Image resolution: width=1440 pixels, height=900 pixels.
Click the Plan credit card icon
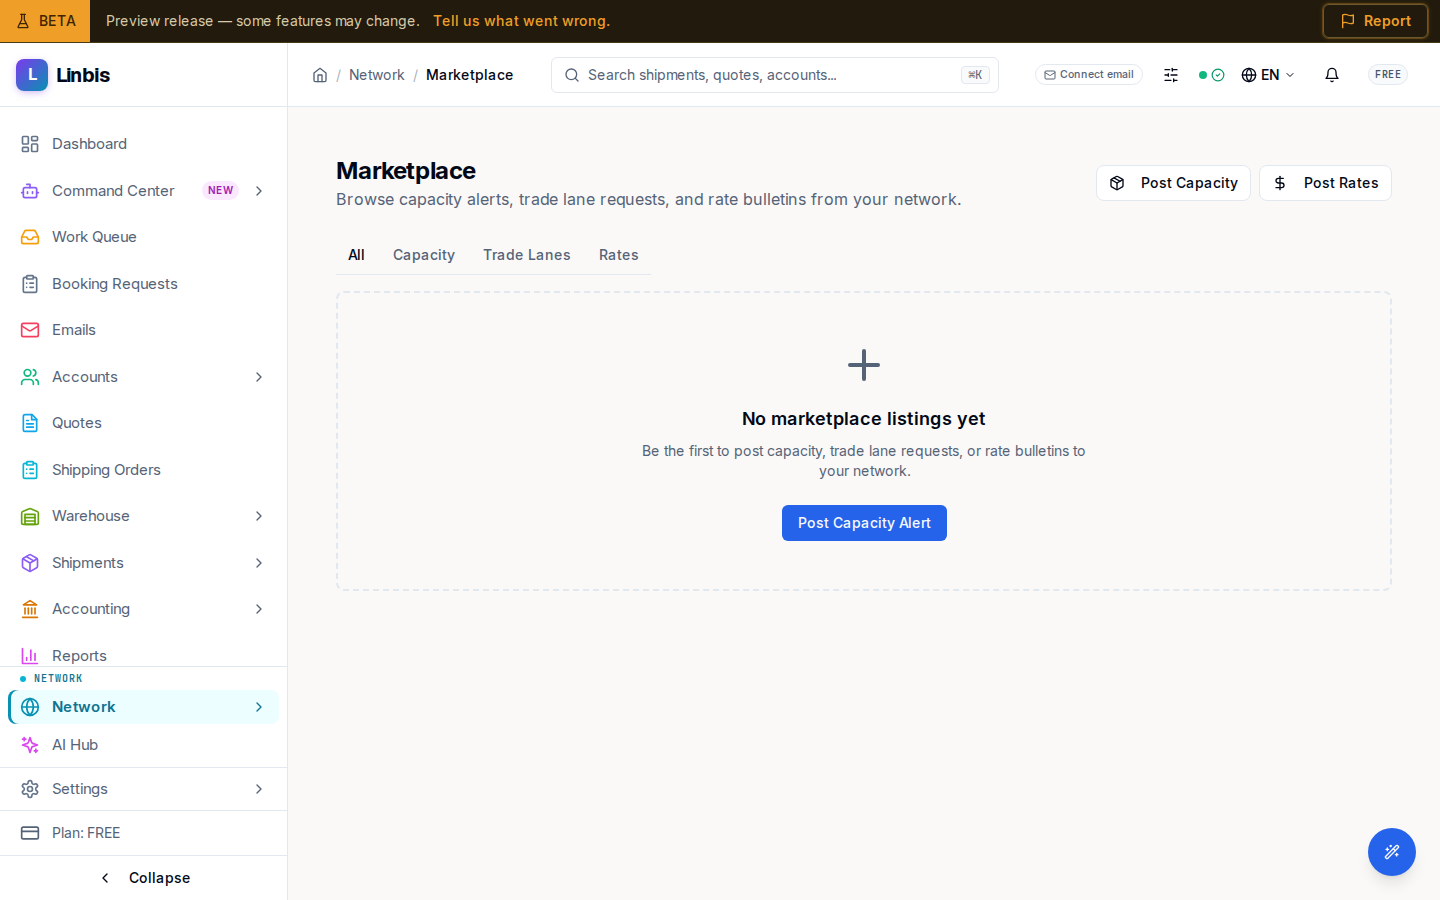click(30, 833)
